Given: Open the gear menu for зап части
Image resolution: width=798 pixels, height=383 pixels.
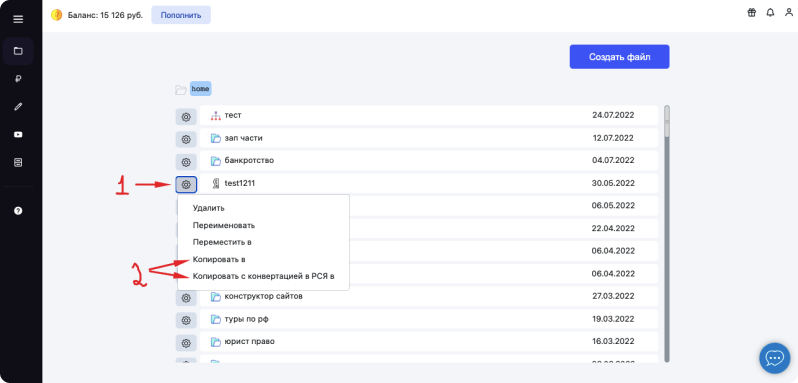Looking at the screenshot, I should pos(186,139).
